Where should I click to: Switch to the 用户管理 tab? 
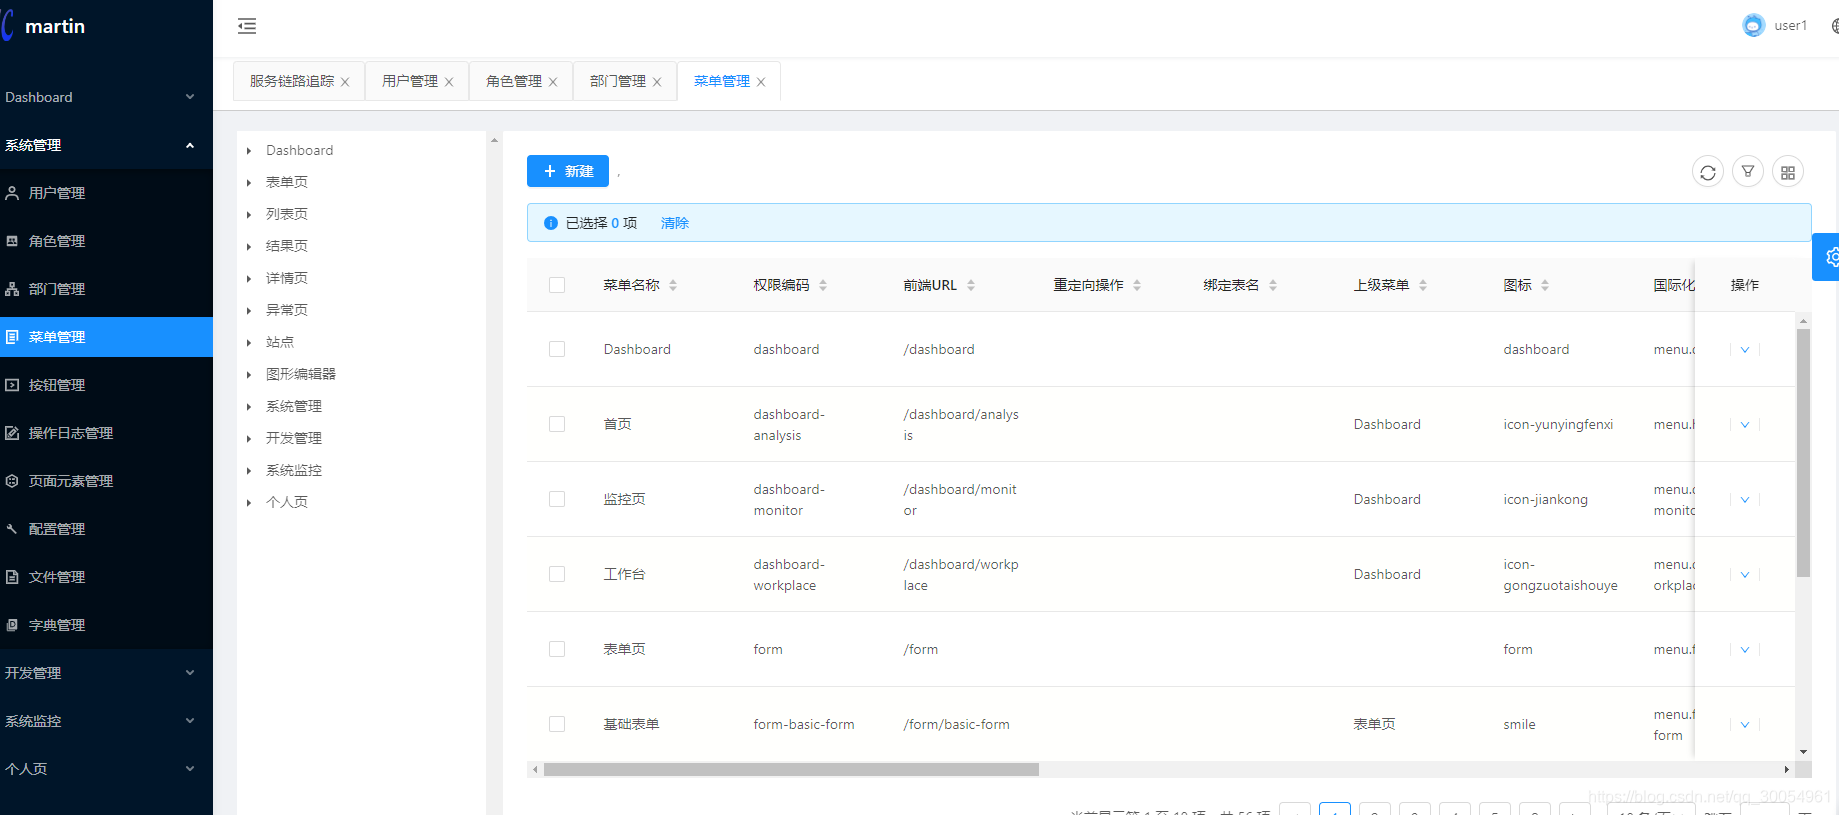410,81
